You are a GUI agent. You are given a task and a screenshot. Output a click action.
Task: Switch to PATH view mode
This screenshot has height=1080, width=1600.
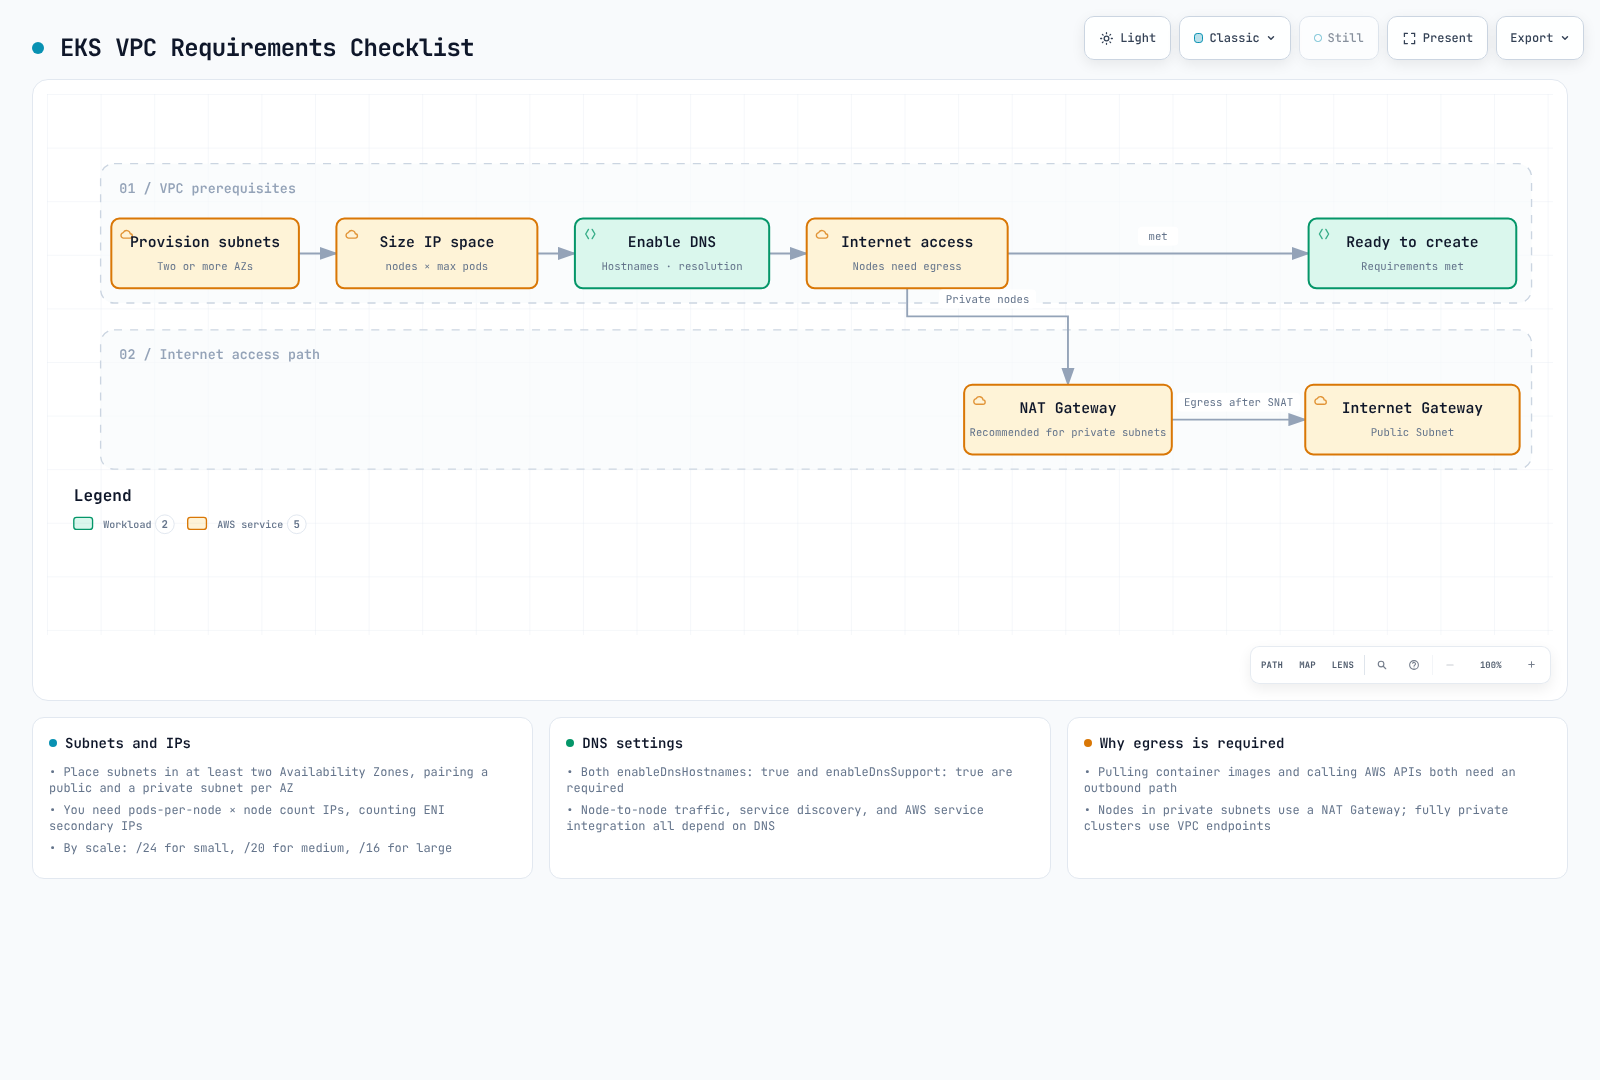[x=1272, y=665]
